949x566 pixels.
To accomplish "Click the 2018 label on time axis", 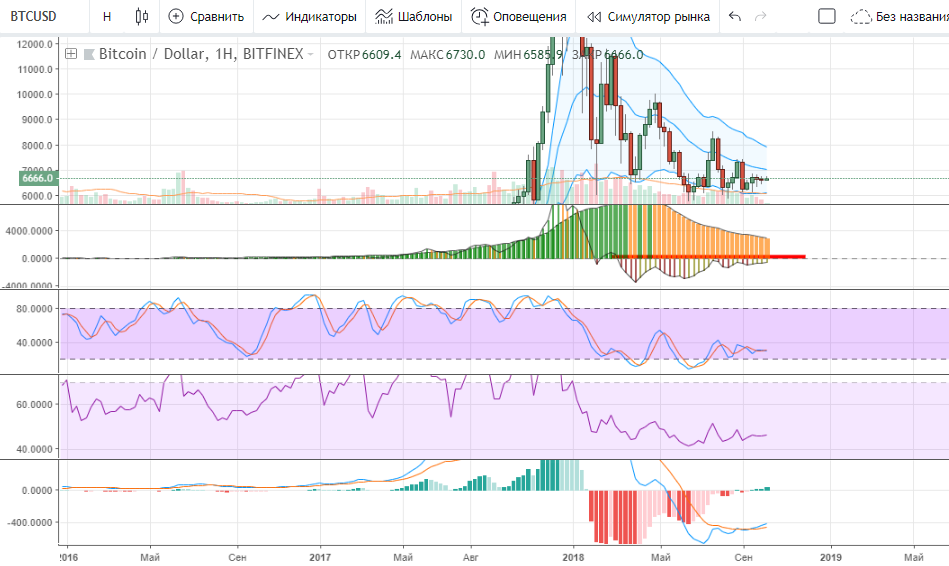I will point(573,554).
